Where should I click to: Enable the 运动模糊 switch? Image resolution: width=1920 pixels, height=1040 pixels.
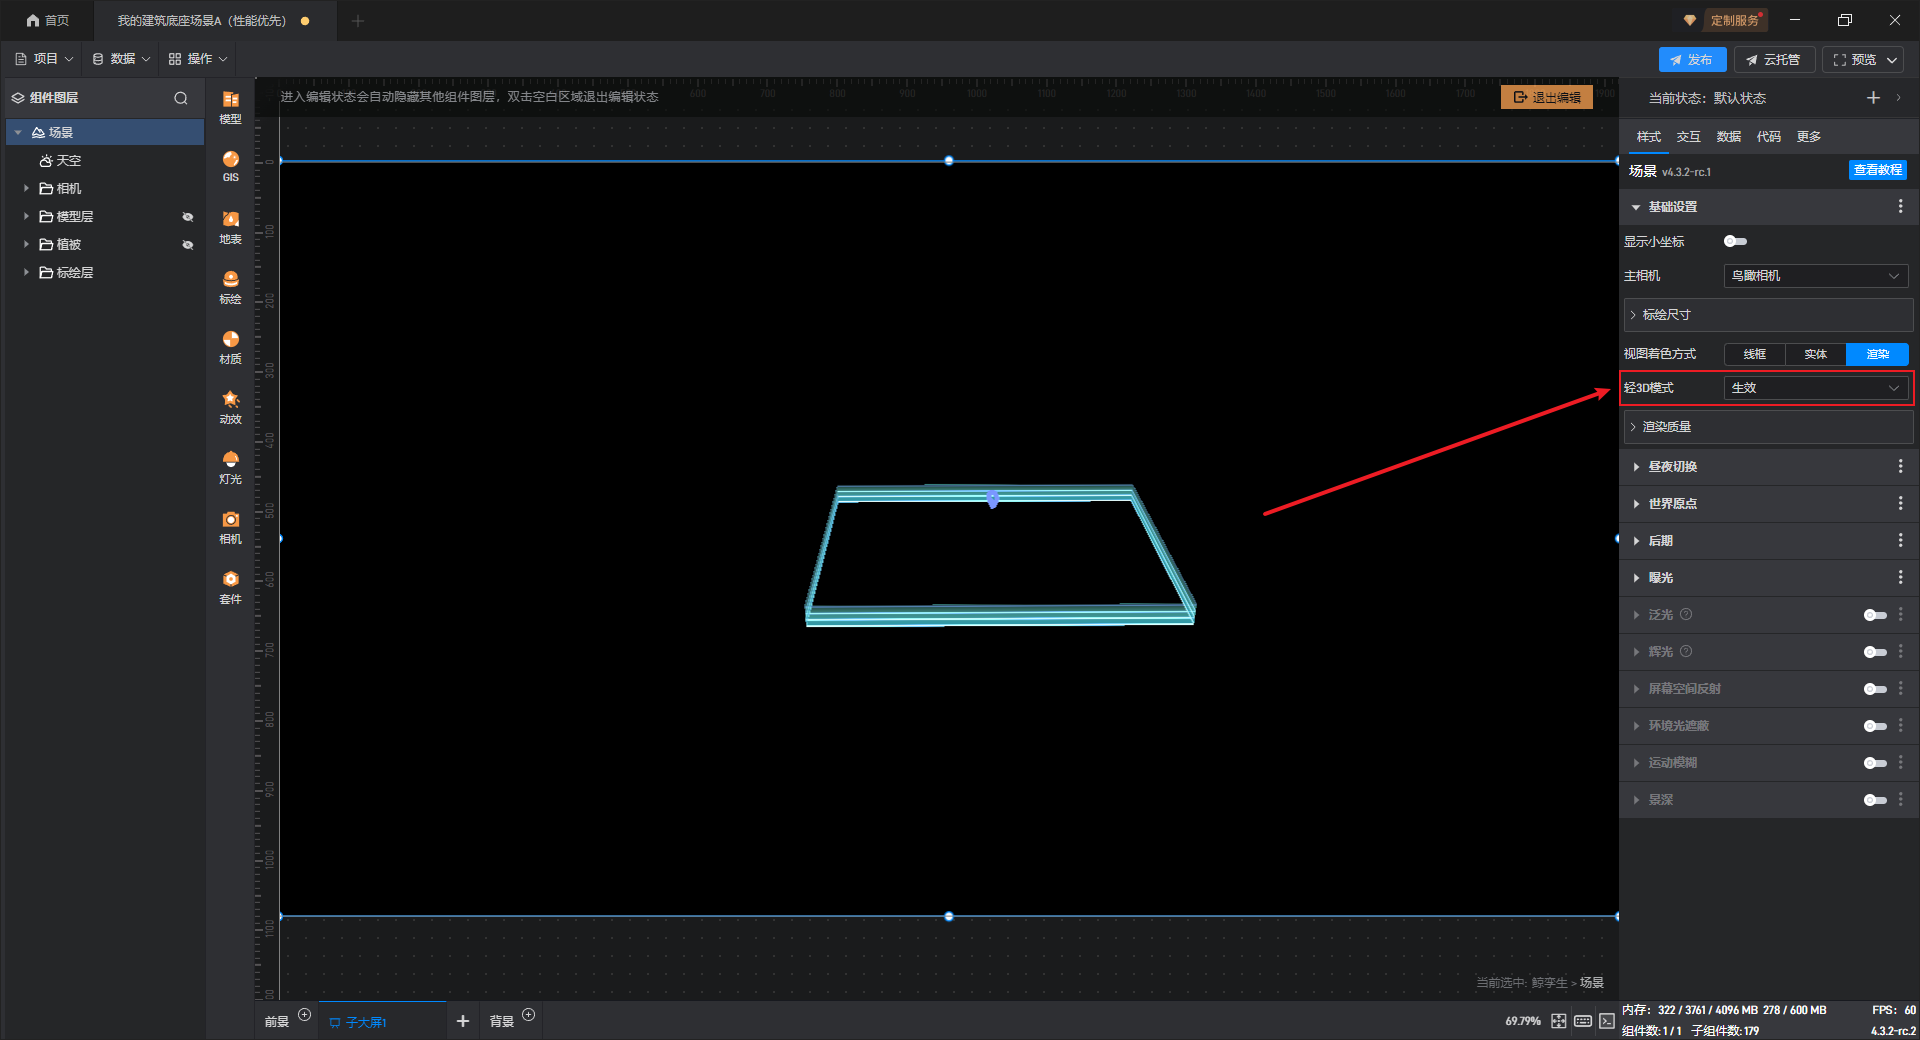tap(1875, 763)
